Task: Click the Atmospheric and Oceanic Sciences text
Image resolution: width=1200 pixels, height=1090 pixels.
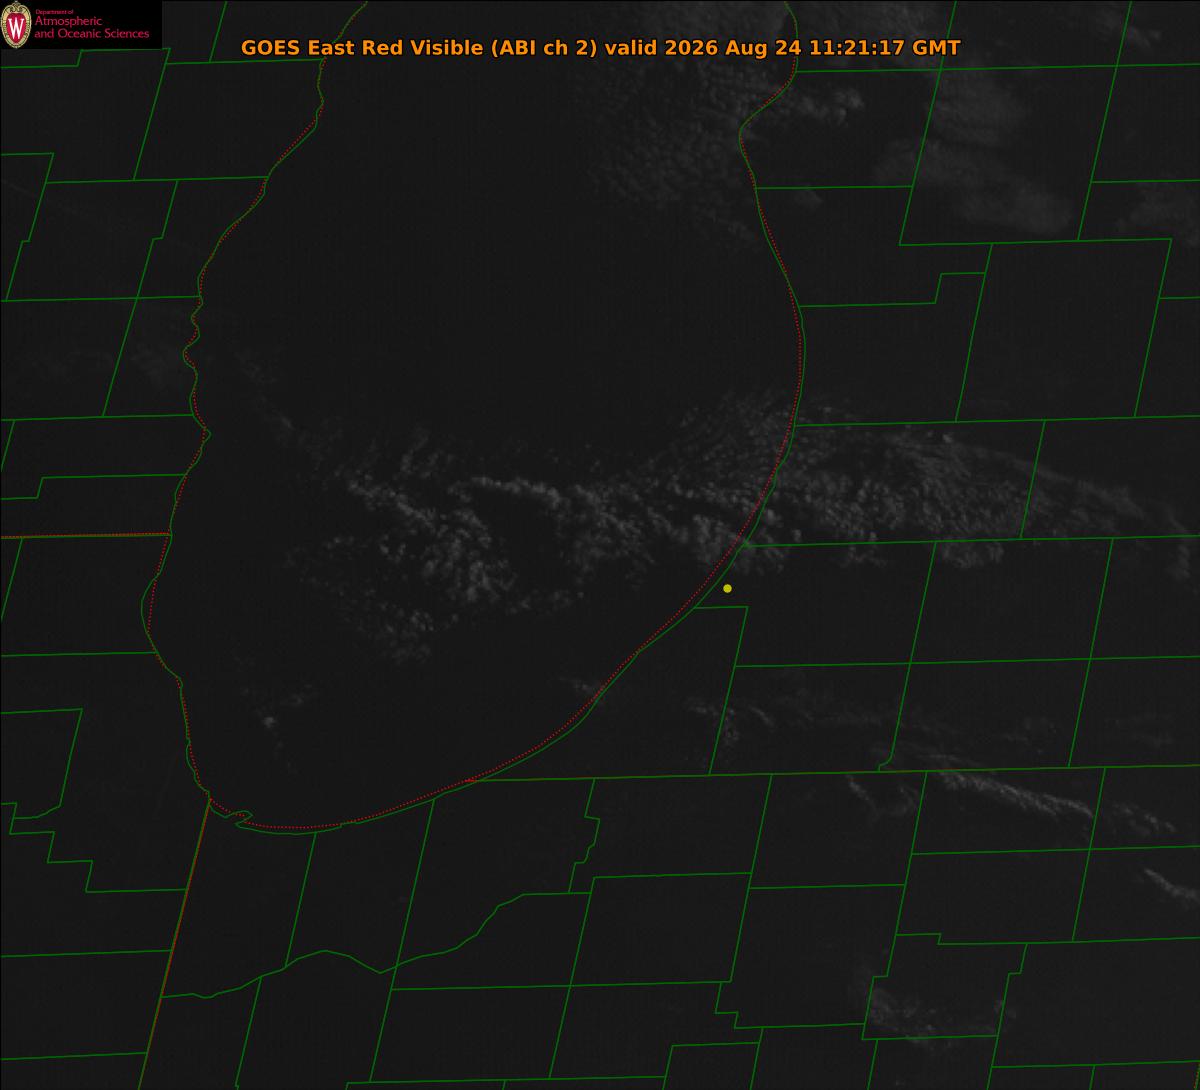Action: [91, 27]
